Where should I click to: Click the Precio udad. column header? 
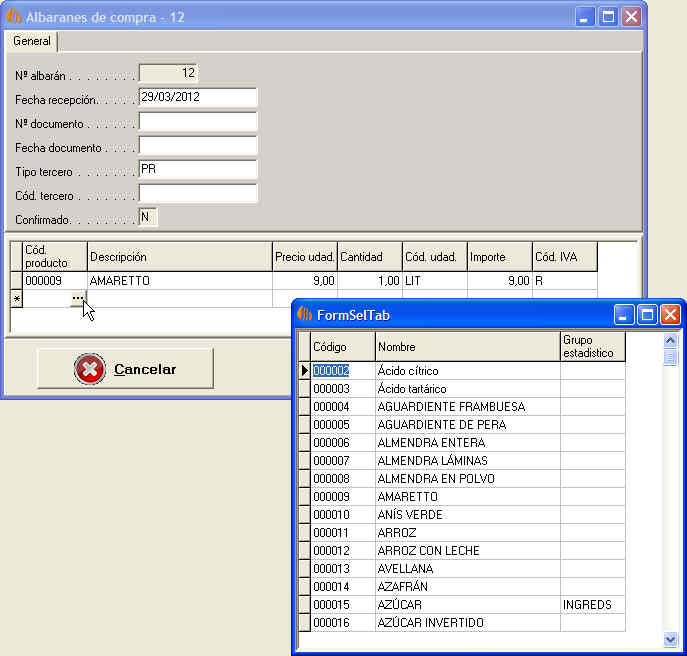305,256
